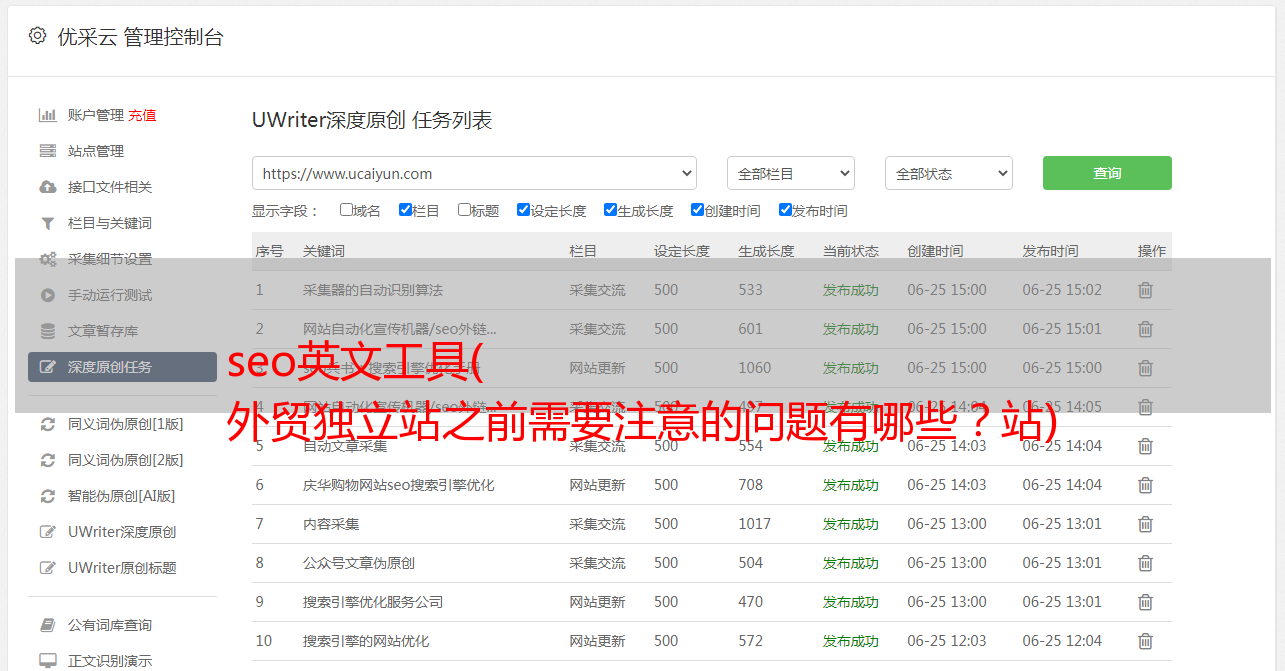Image resolution: width=1285 pixels, height=671 pixels.
Task: Open 深度原创任务 in the sidebar
Action: (122, 367)
